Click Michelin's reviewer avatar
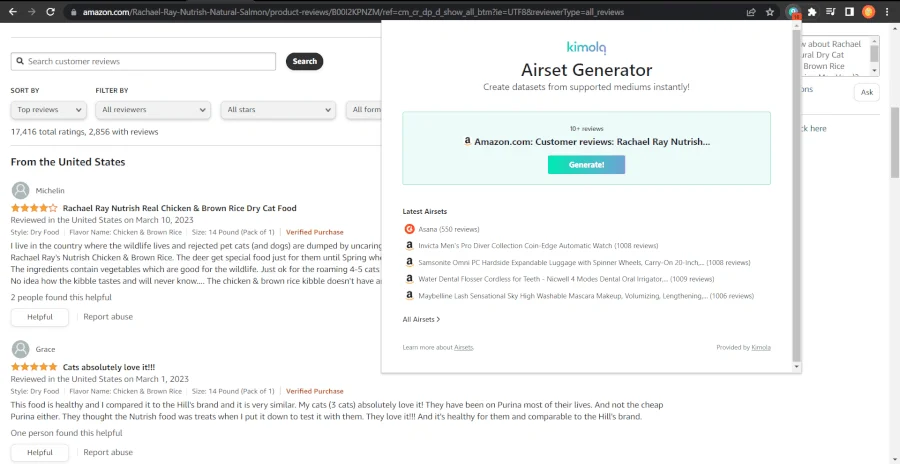This screenshot has width=900, height=464. tap(21, 190)
